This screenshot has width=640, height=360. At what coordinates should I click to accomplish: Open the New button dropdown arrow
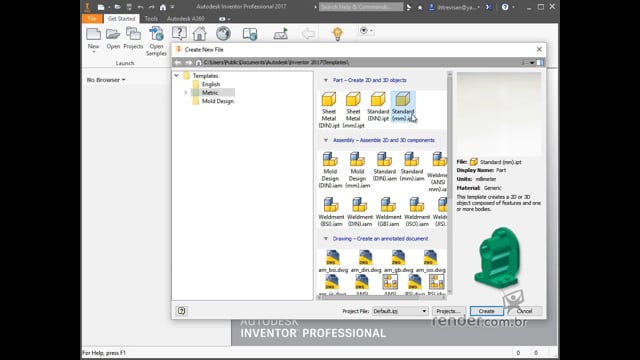tap(93, 52)
